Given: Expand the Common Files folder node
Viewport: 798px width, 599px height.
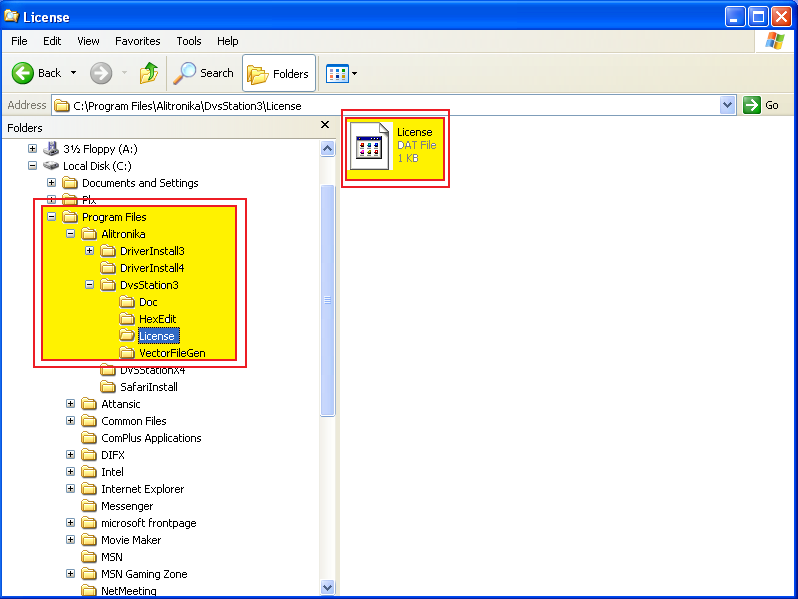Looking at the screenshot, I should 71,420.
